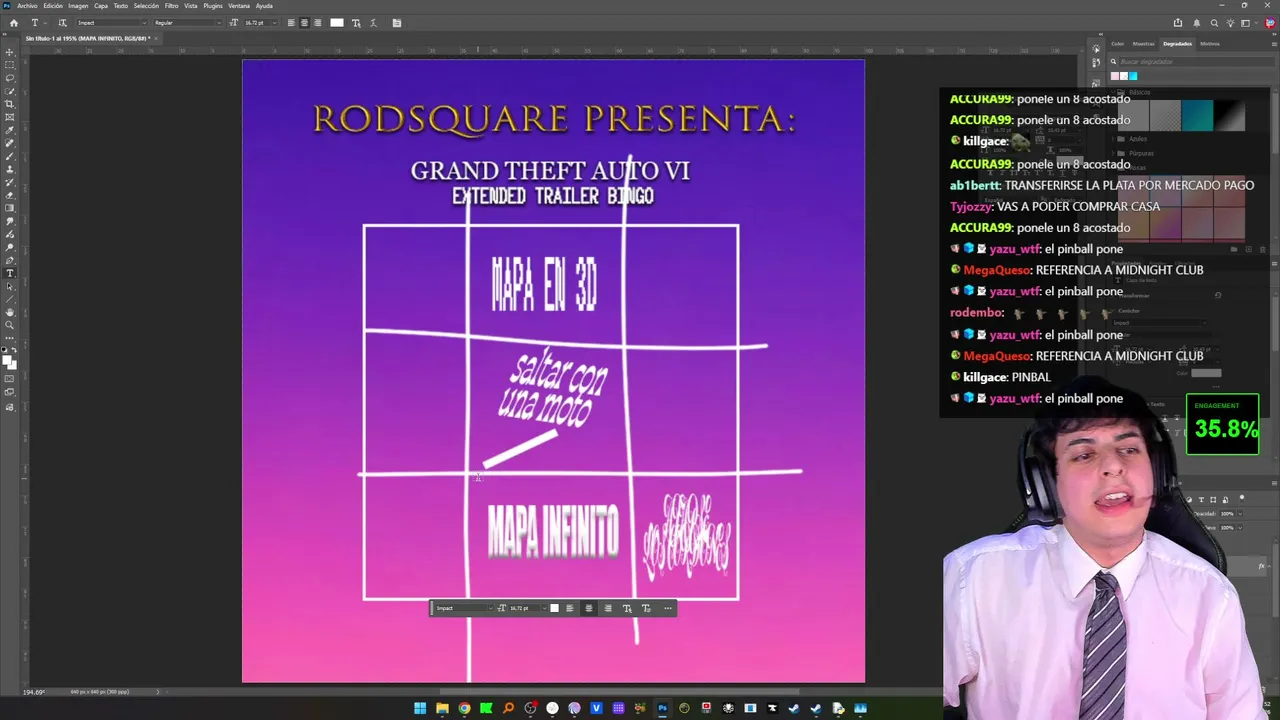Toggle Quick Mask mode
The width and height of the screenshot is (1280, 720).
pos(10,379)
